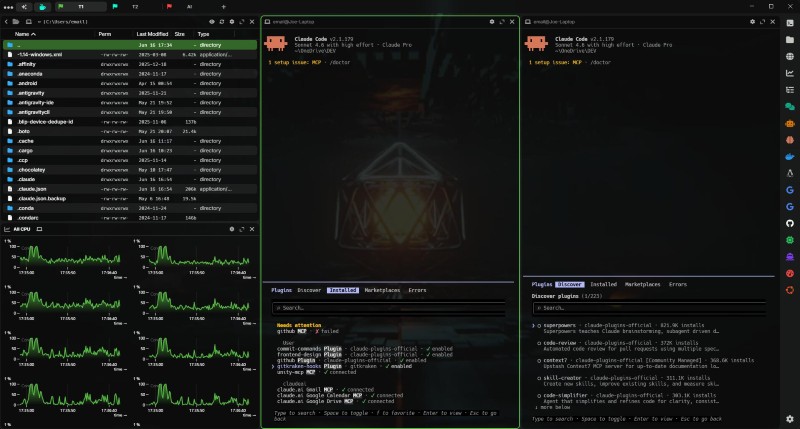Open sidebar settings gear at bottom

(790, 419)
